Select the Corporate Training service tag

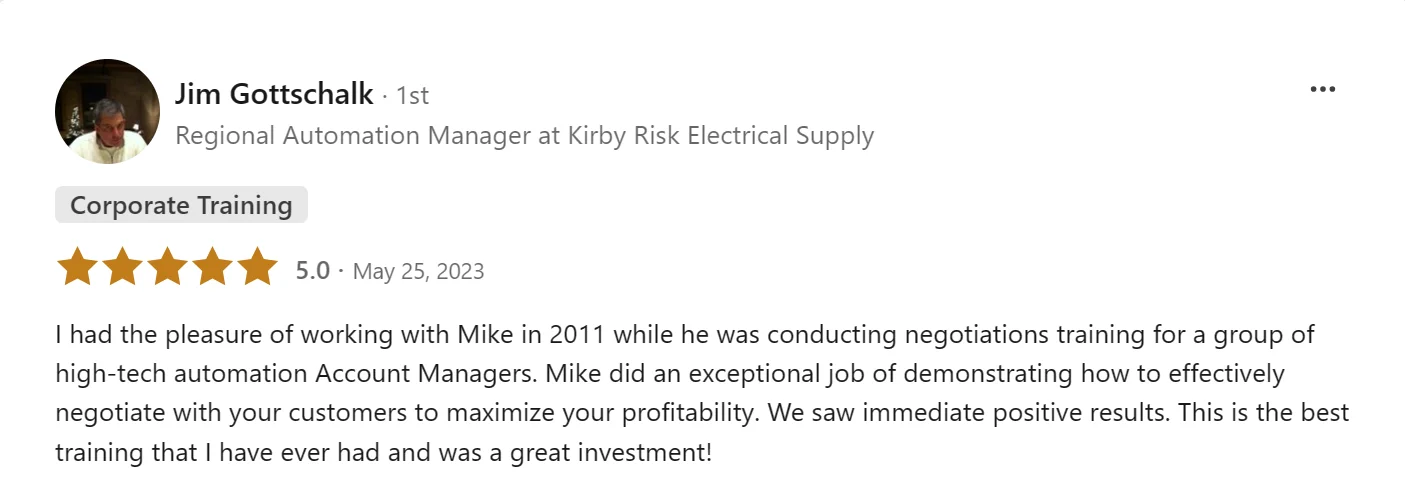181,205
